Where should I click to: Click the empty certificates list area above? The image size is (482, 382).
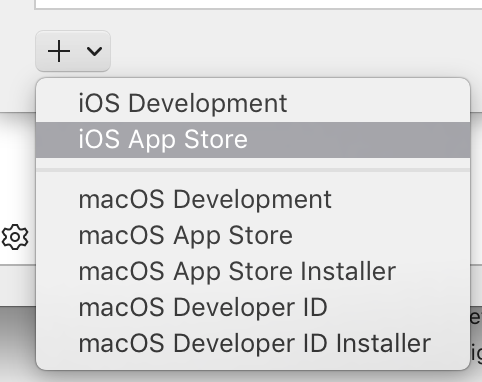(x=258, y=4)
